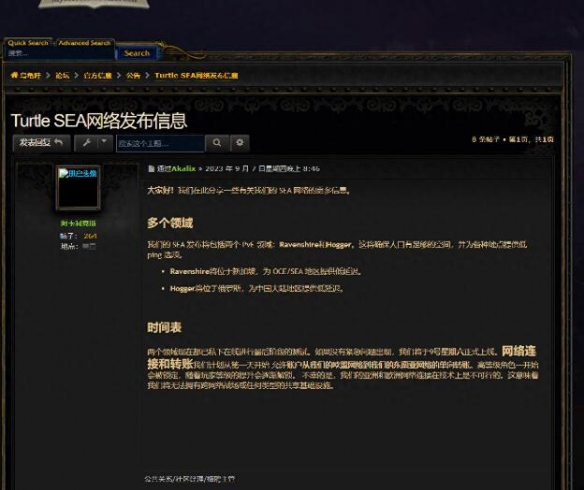Click the post document icon beside Akalix

pyautogui.click(x=151, y=169)
